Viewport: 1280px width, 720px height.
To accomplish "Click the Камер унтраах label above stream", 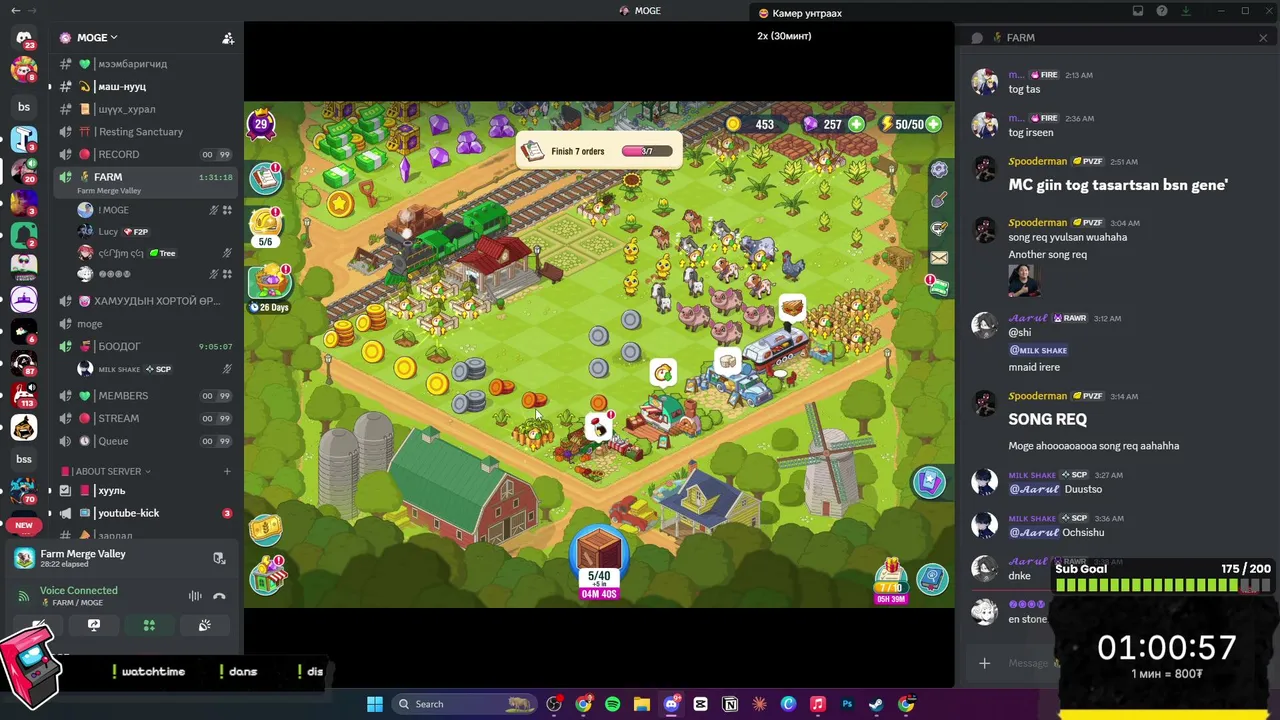I will [807, 13].
